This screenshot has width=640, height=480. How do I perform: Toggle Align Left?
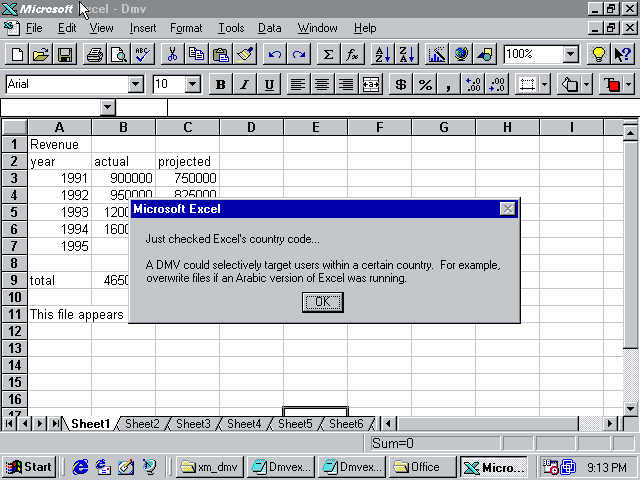298,84
